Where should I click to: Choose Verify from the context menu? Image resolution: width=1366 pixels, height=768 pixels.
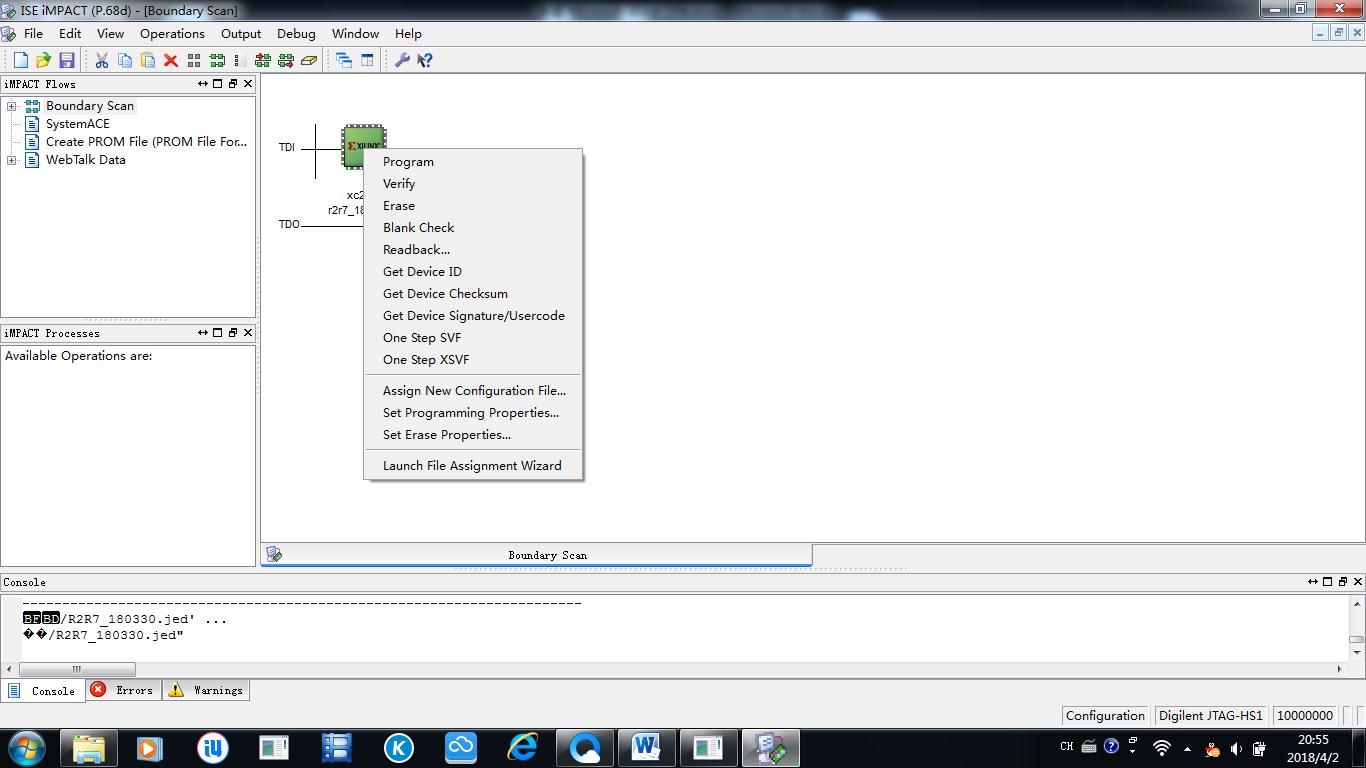pos(473,184)
